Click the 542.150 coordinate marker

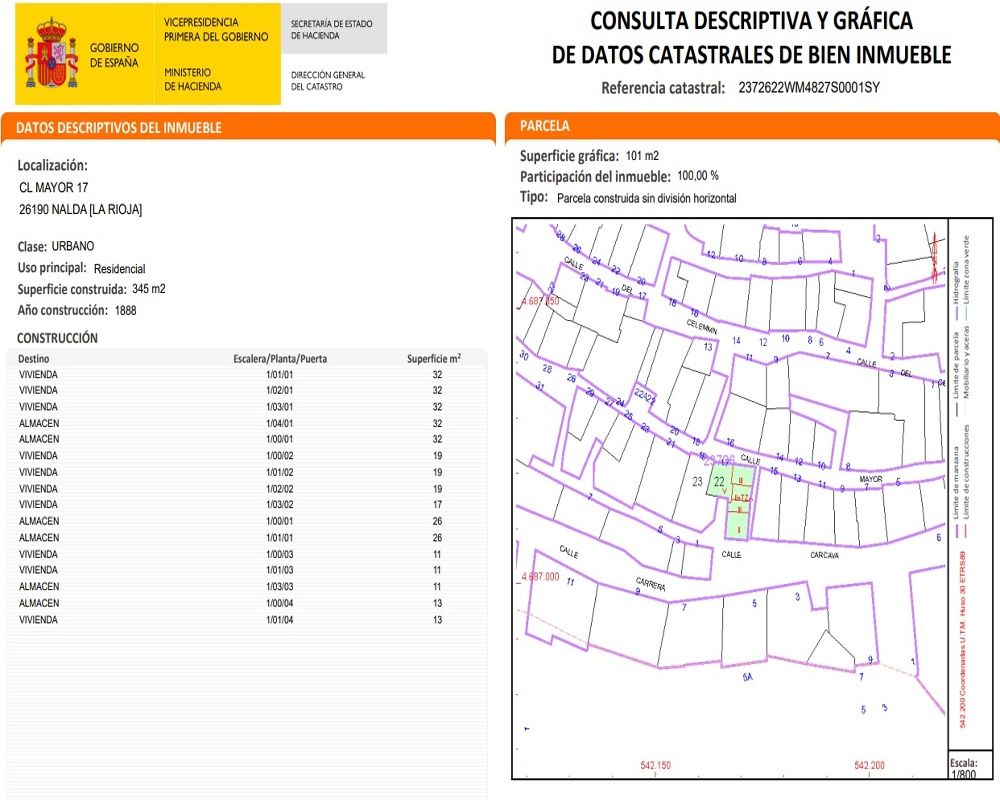[x=656, y=765]
